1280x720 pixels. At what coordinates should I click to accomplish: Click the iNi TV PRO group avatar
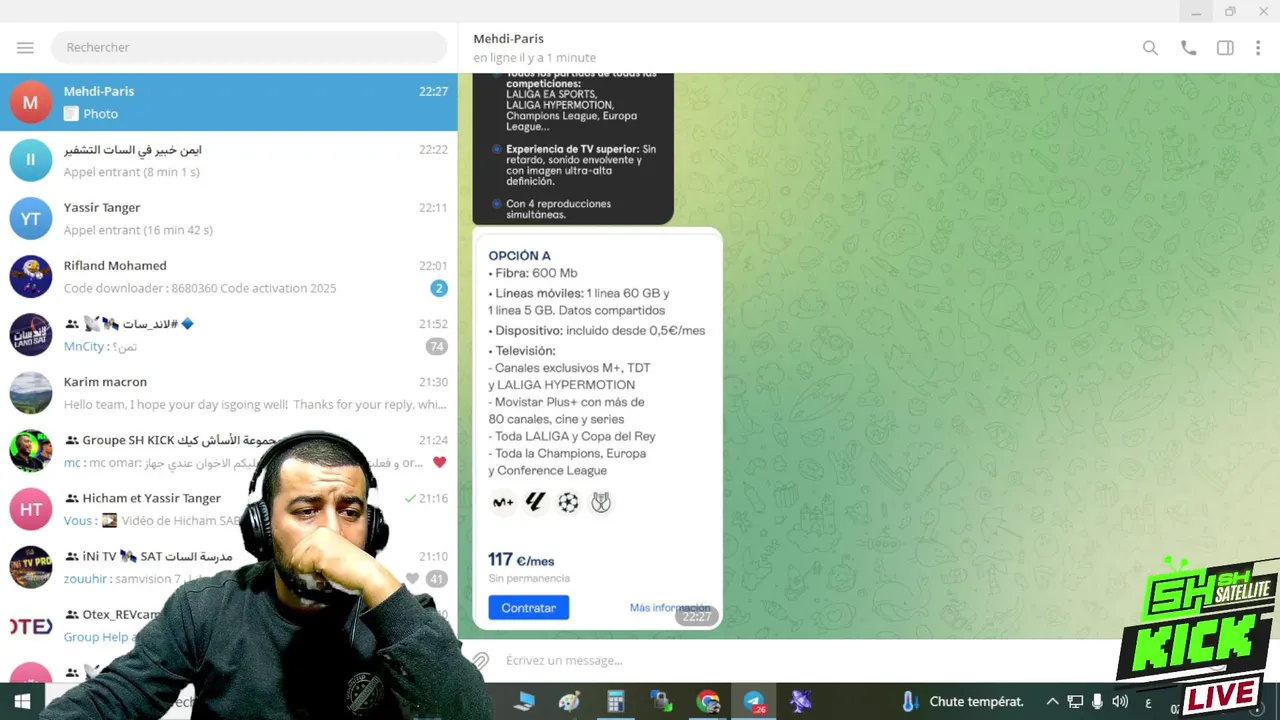tap(31, 566)
